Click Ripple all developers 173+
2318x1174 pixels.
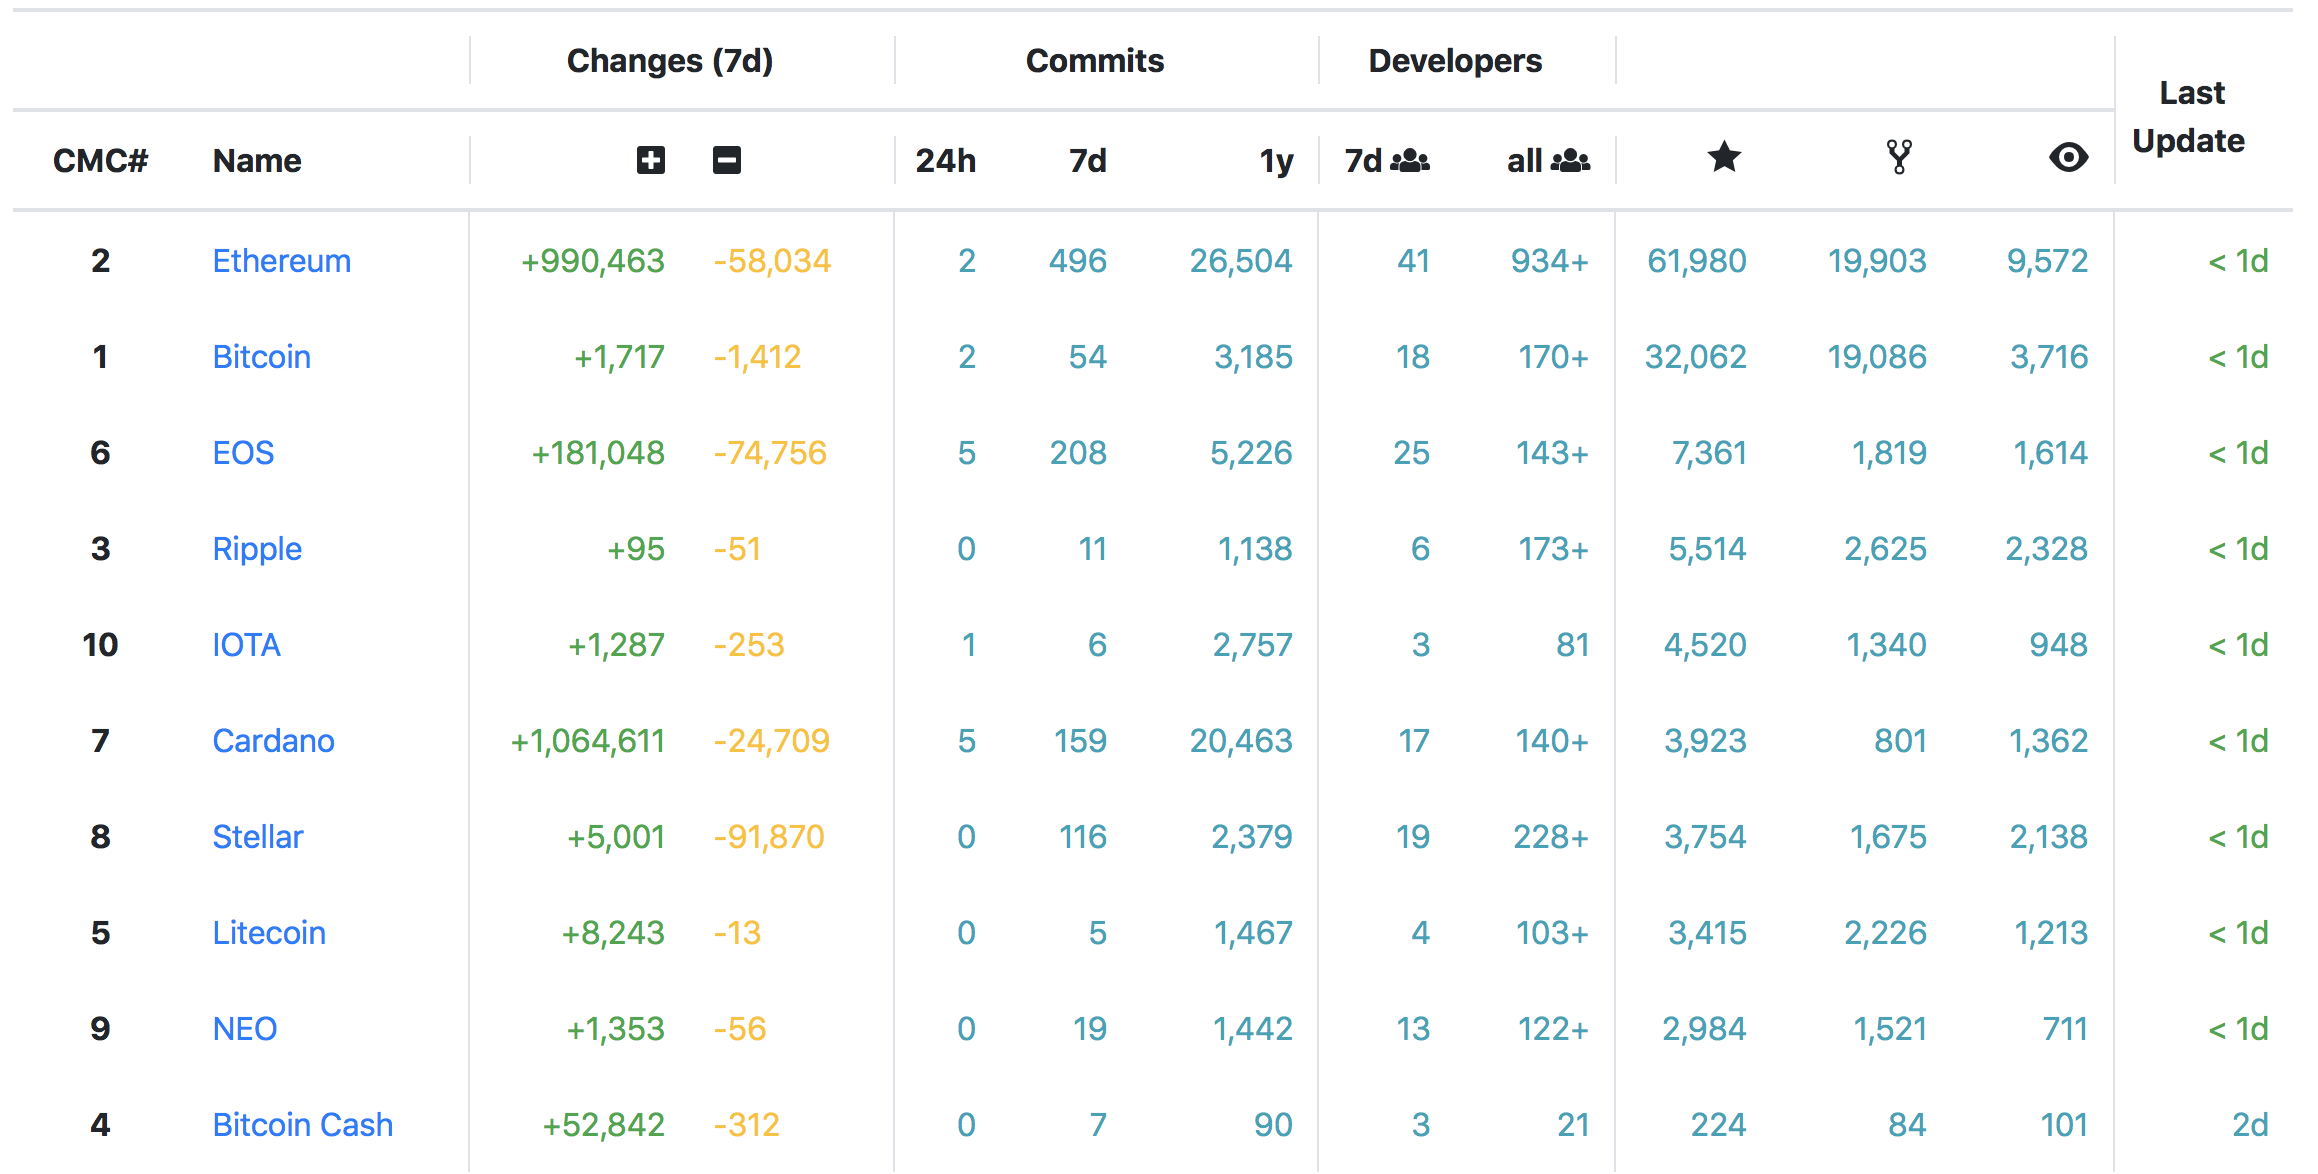[1553, 549]
